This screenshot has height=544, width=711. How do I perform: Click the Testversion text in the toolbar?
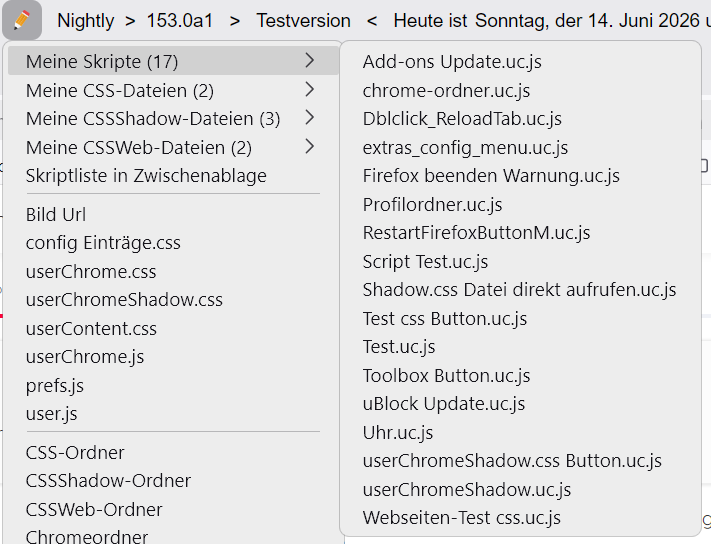point(303,21)
